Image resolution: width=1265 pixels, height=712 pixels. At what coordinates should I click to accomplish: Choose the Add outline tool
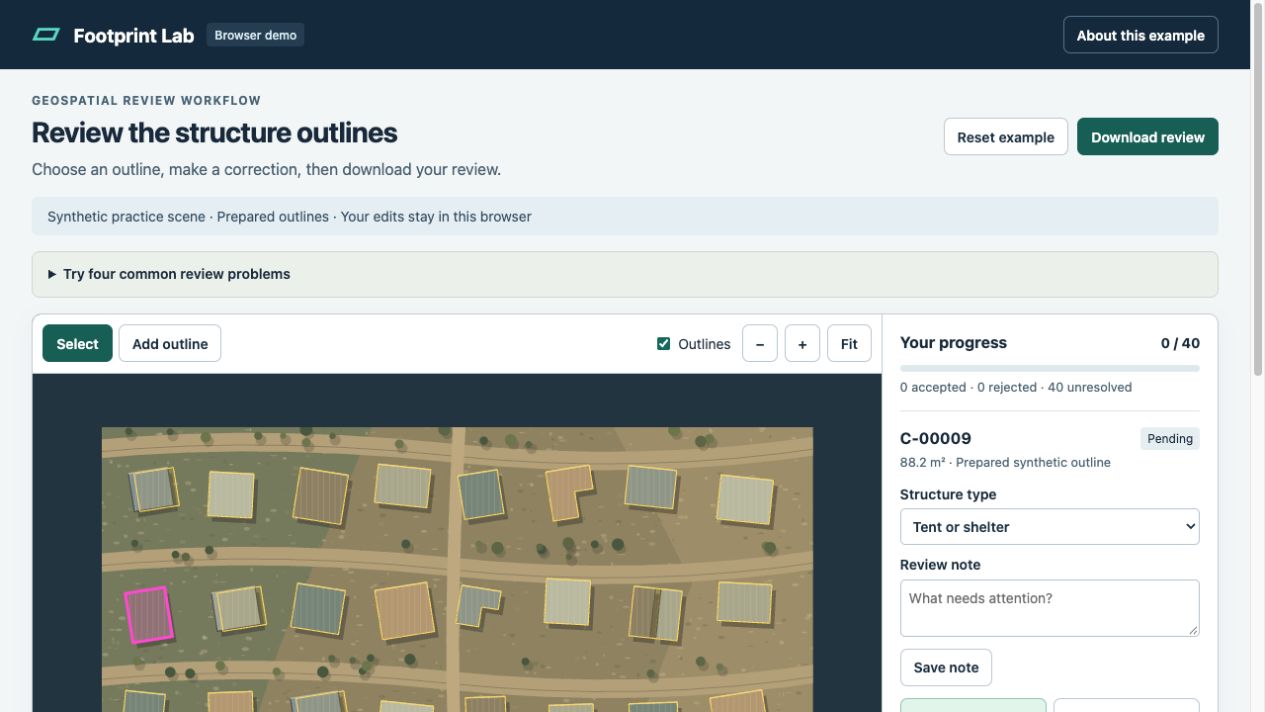coord(170,343)
